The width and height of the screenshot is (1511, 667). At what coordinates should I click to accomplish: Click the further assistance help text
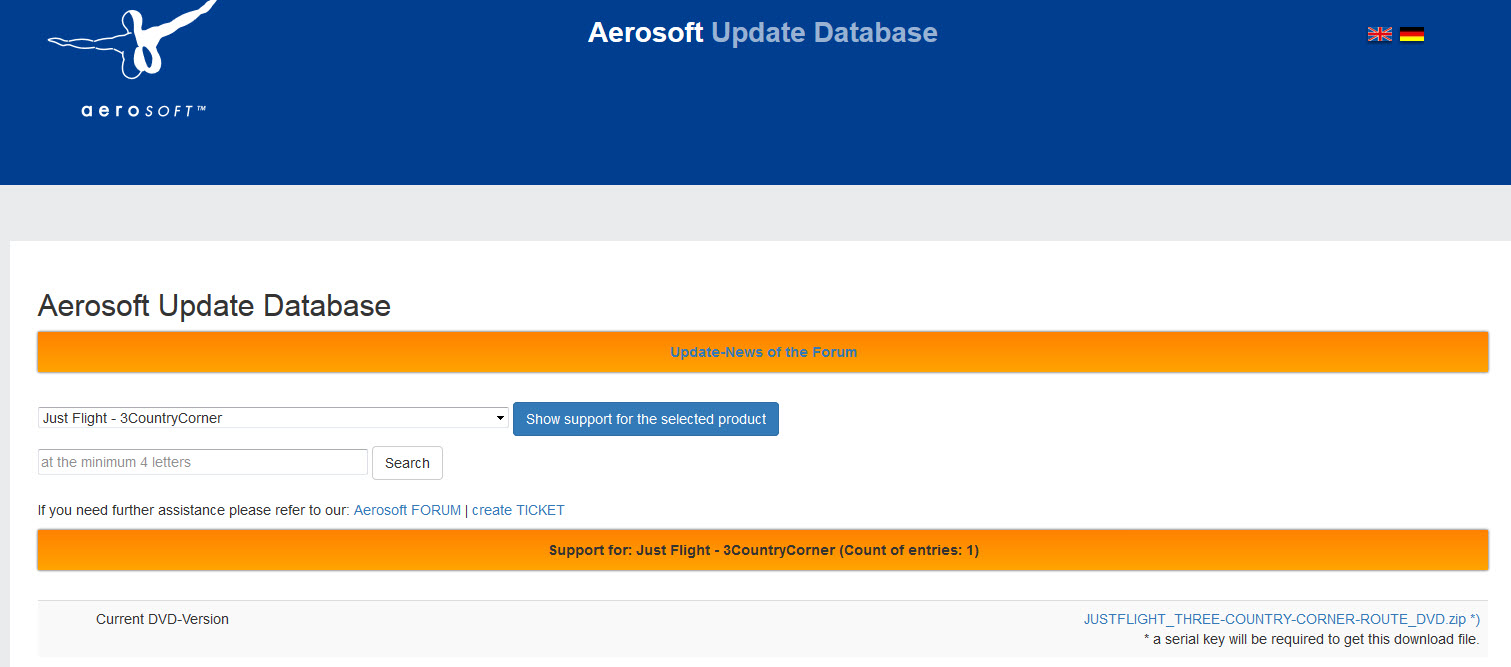193,510
